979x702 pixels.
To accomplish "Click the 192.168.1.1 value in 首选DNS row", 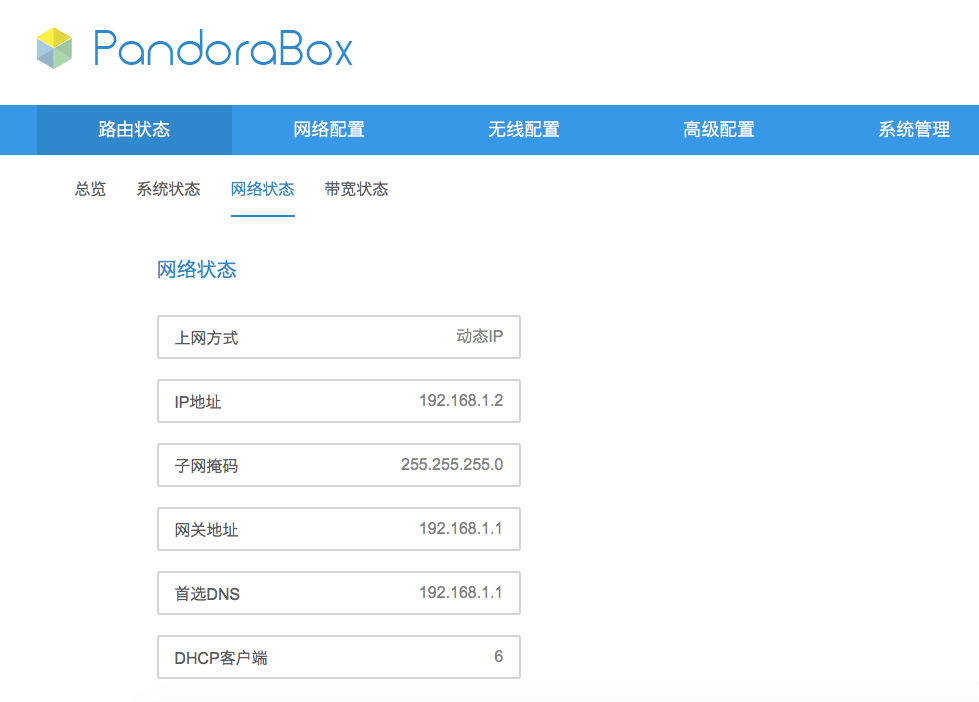I will [x=461, y=593].
